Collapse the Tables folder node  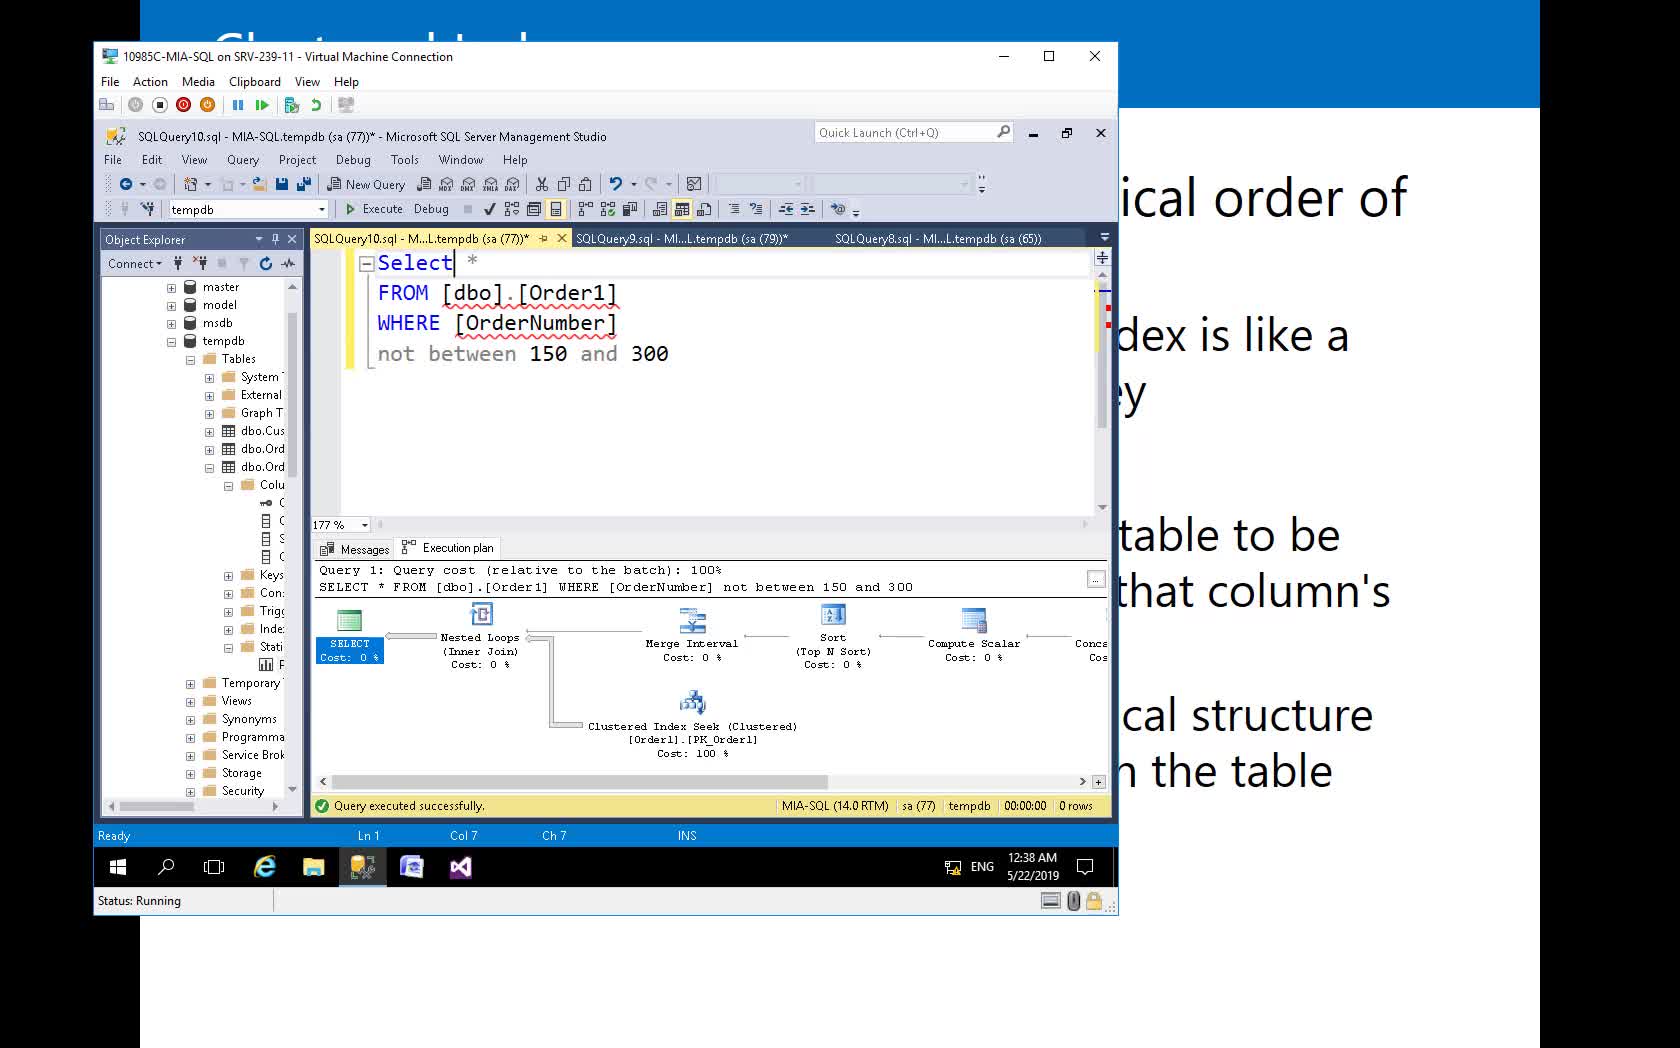pyautogui.click(x=190, y=360)
